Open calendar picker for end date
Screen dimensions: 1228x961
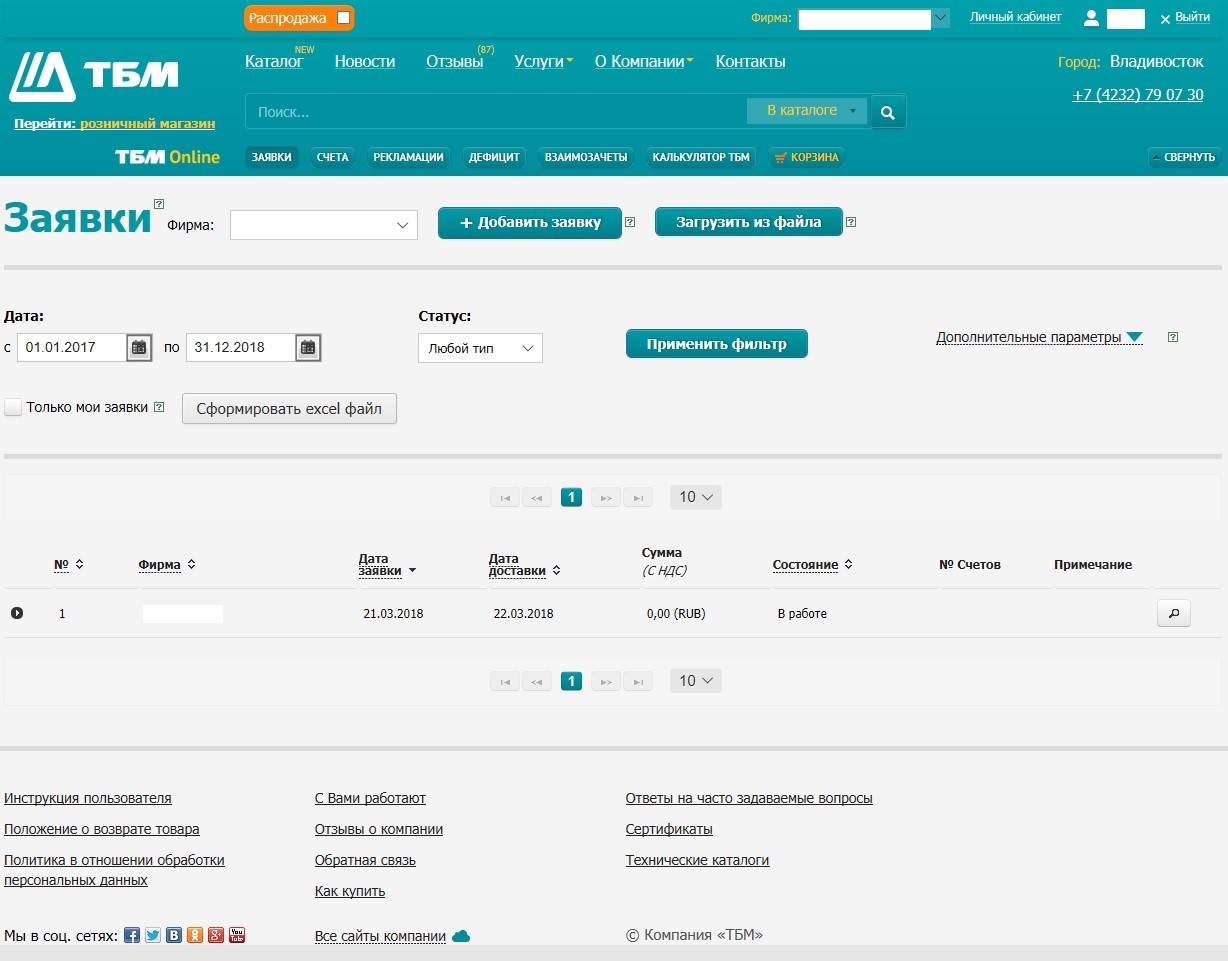[309, 347]
